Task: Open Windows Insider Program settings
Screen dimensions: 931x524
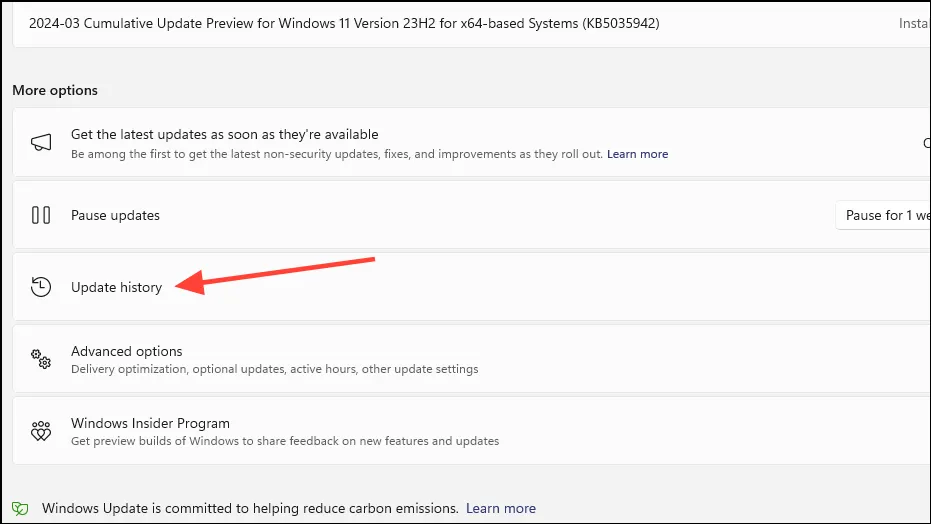Action: 471,431
